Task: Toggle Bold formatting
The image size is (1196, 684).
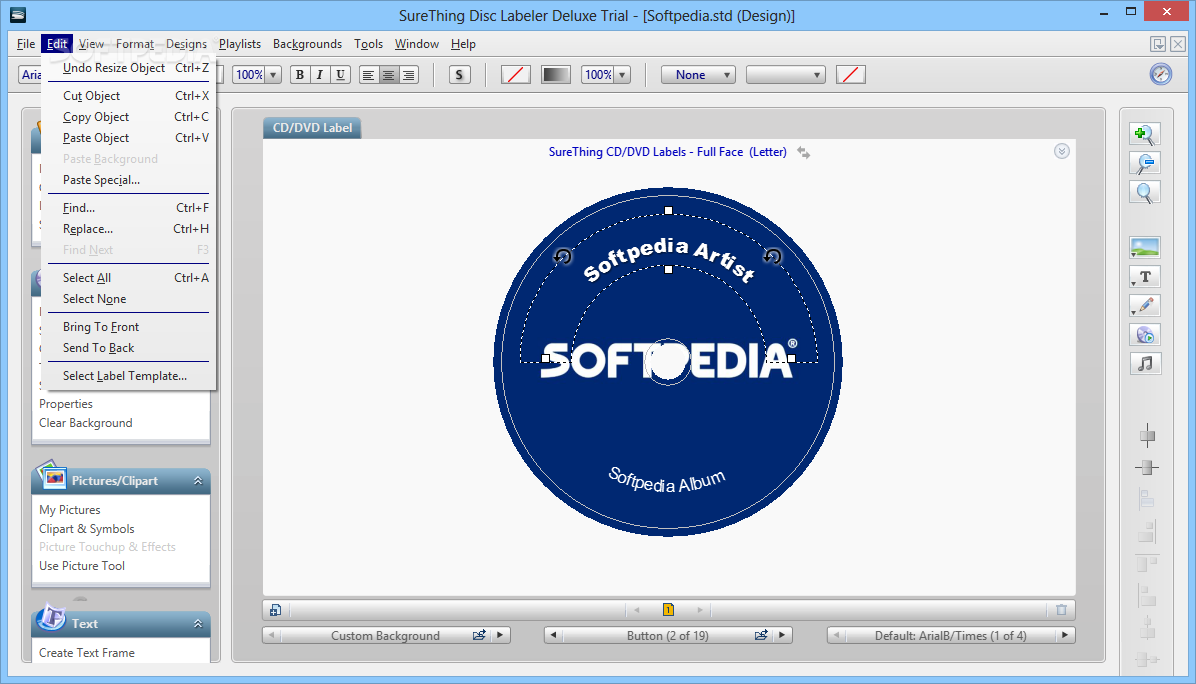Action: click(300, 75)
